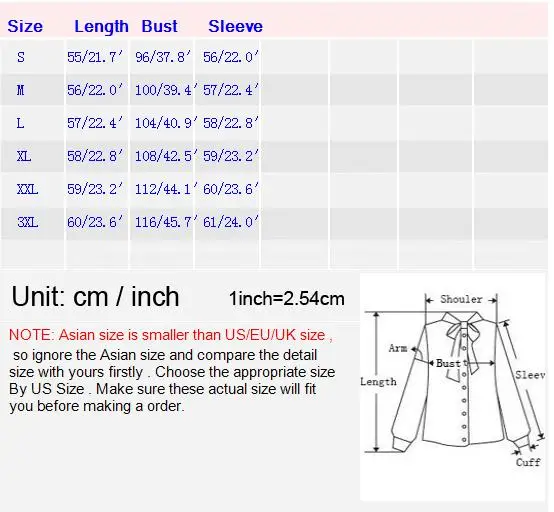Click the bust value 112/44.1'
Viewport: 554px width, 512px height.
[x=166, y=189]
